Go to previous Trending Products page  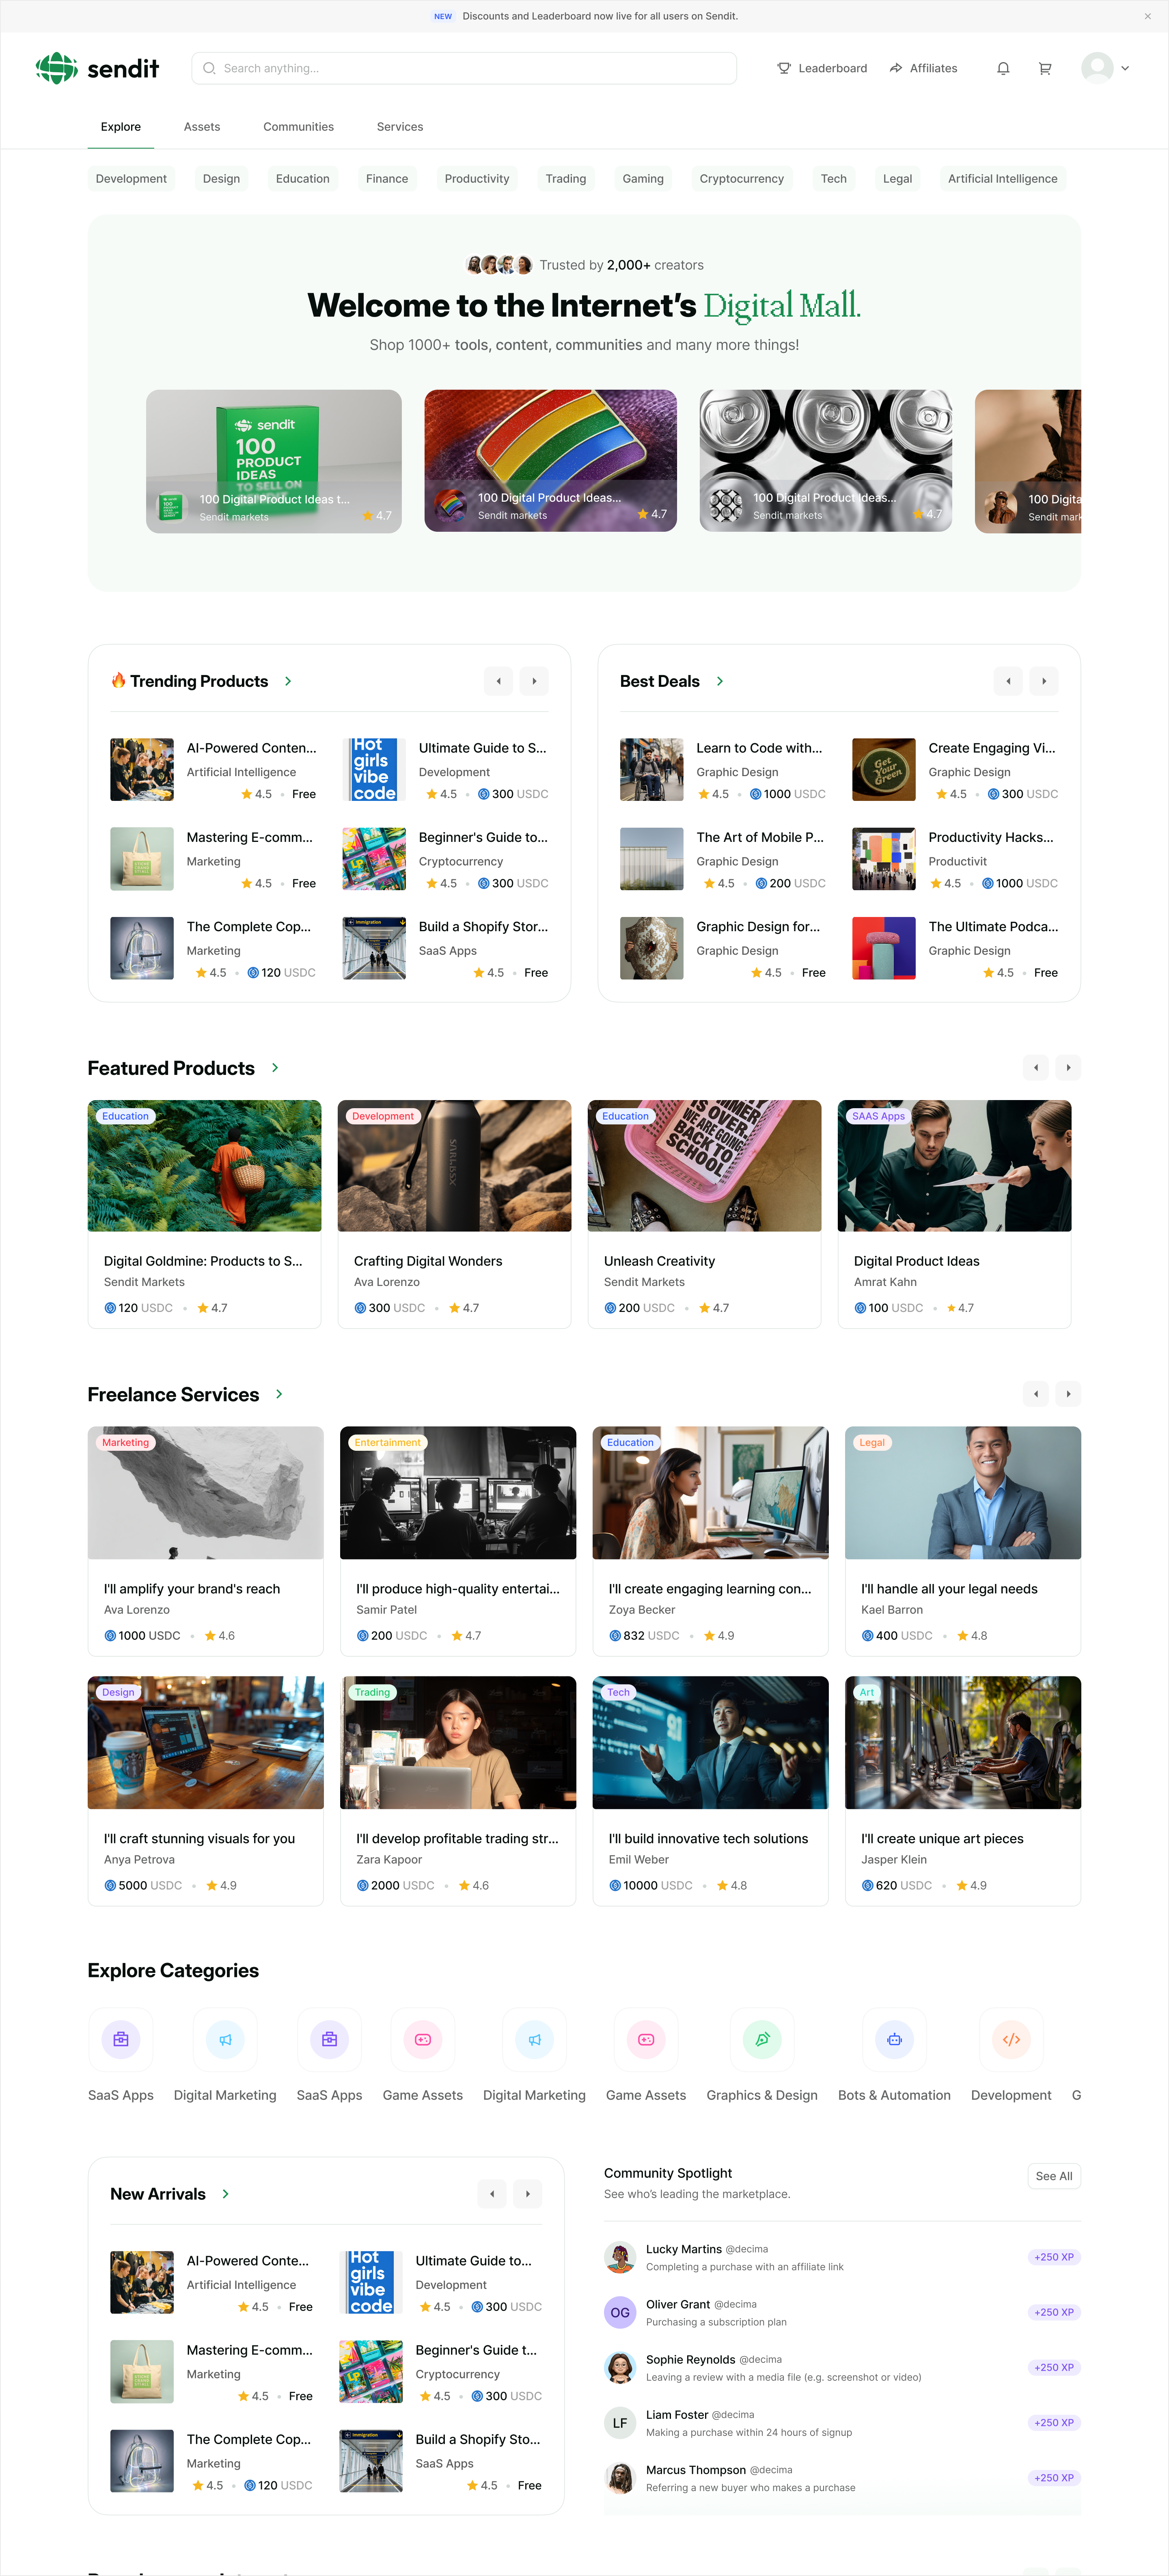(x=498, y=681)
